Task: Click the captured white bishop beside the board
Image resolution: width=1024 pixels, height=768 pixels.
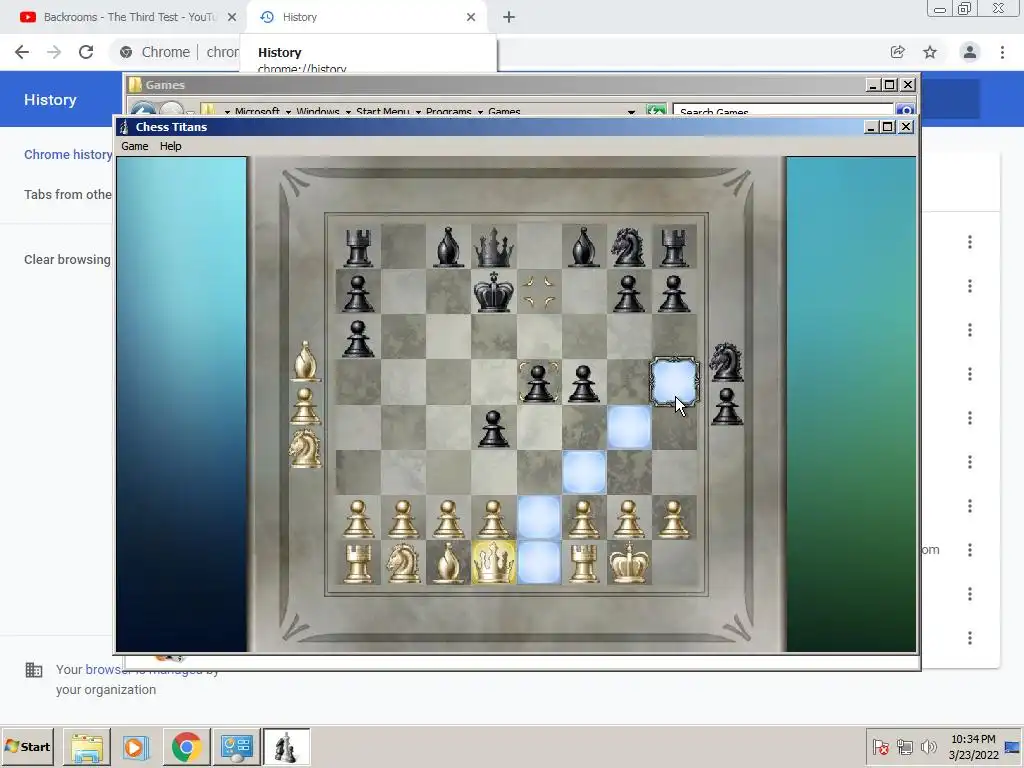Action: 305,361
